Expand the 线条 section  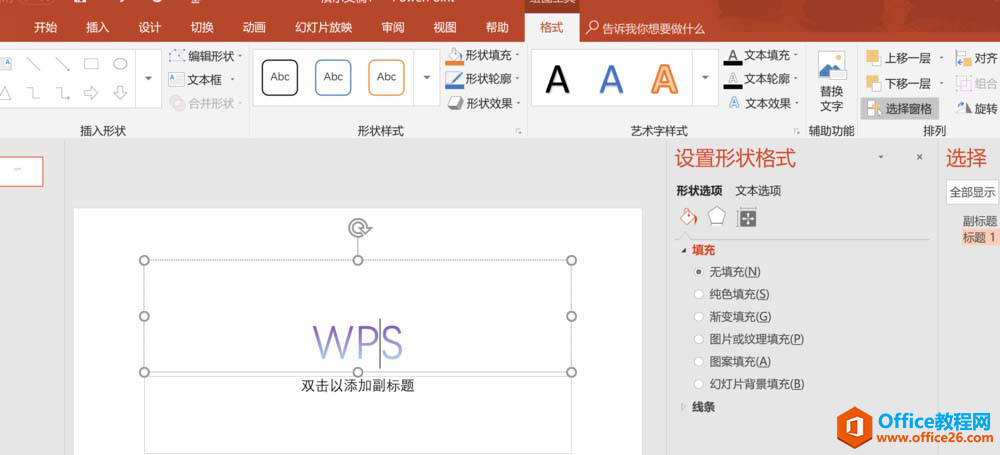tap(703, 407)
